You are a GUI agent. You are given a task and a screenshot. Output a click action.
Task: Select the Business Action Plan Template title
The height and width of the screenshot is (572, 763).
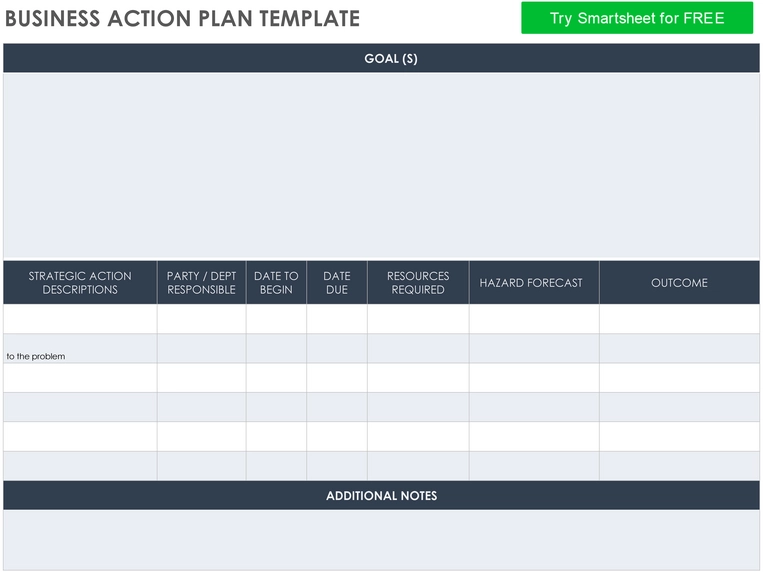(x=182, y=18)
